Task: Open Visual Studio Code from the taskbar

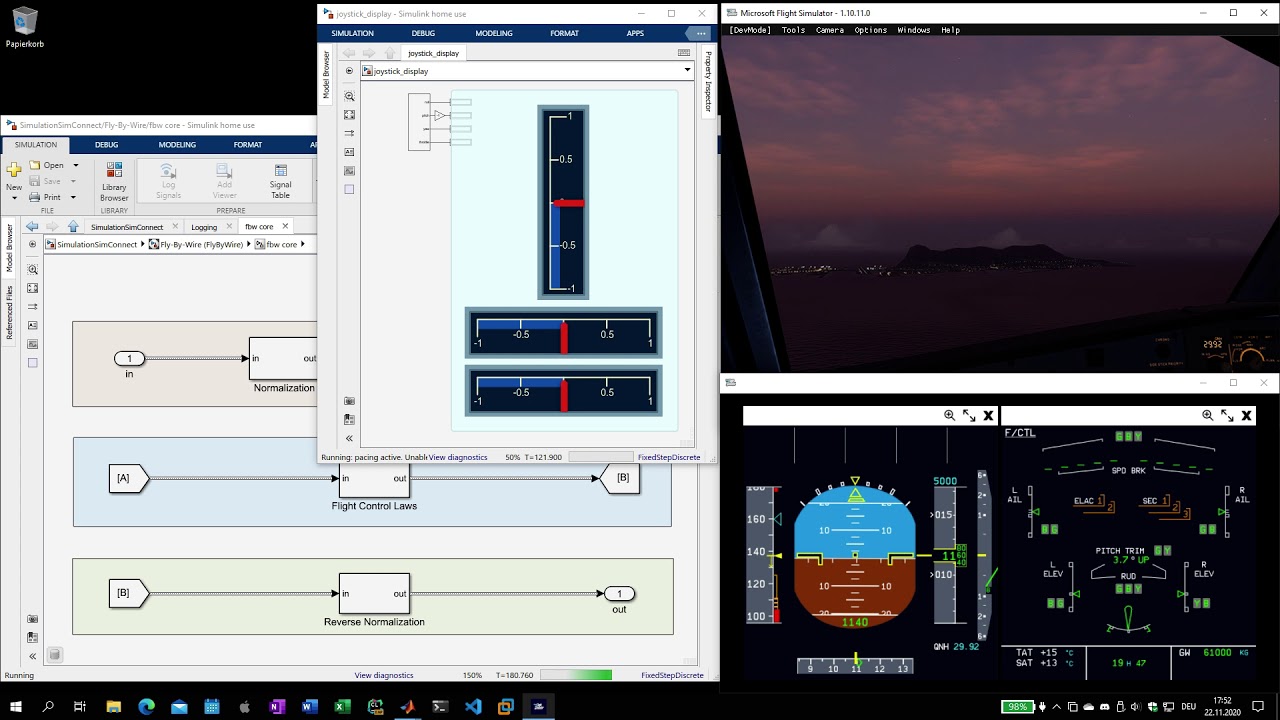Action: coord(472,706)
